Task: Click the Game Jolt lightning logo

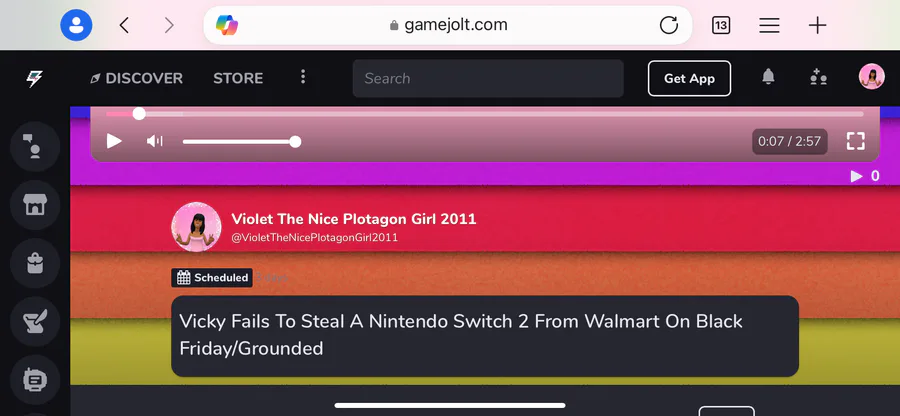Action: (x=34, y=79)
